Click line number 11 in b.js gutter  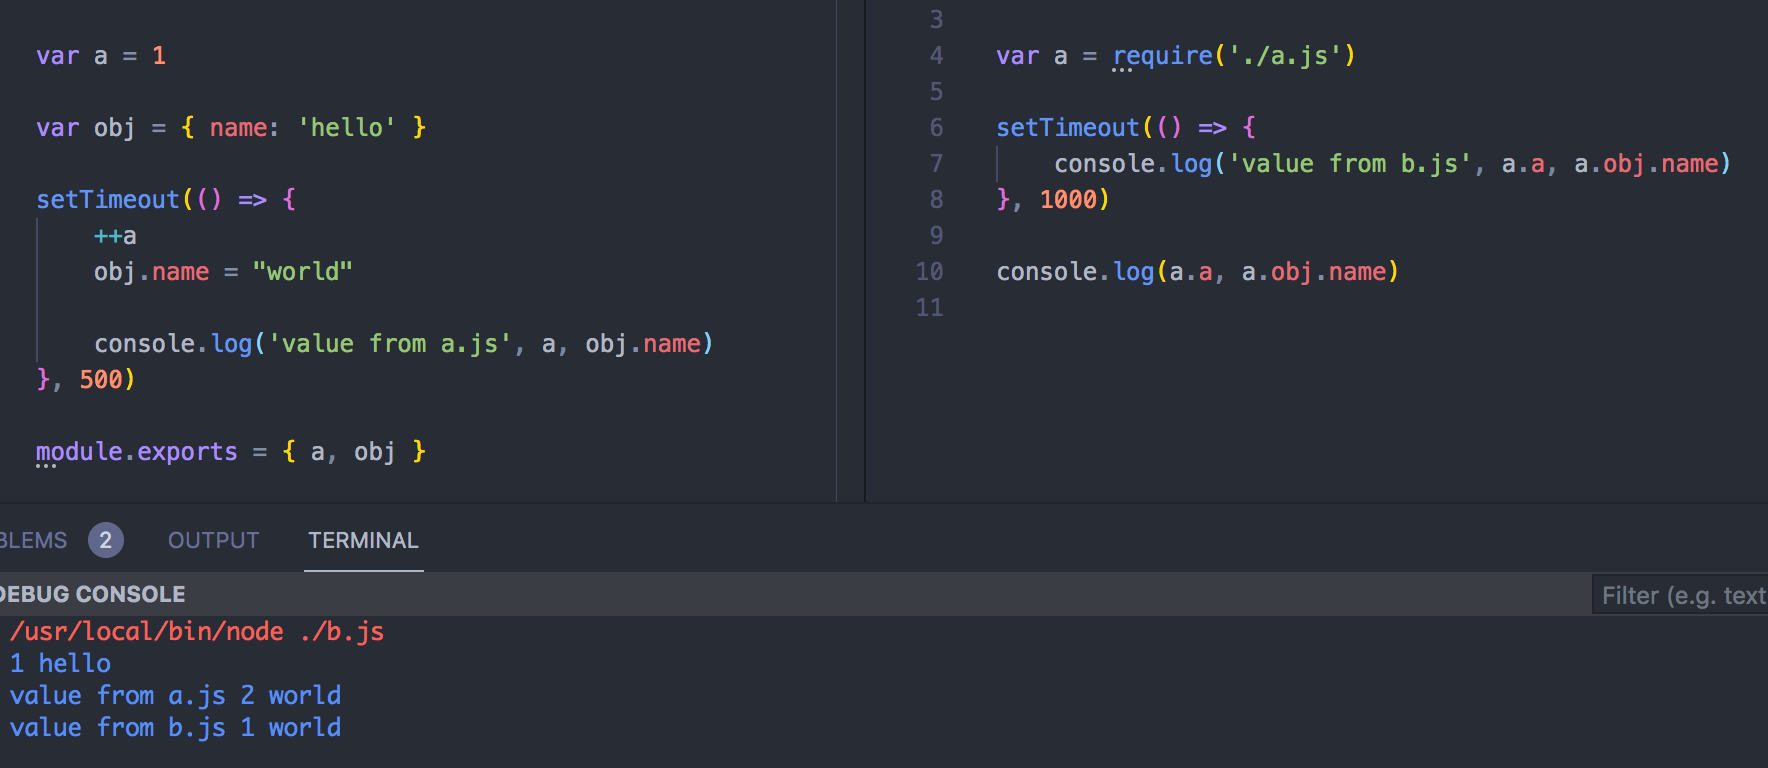929,308
